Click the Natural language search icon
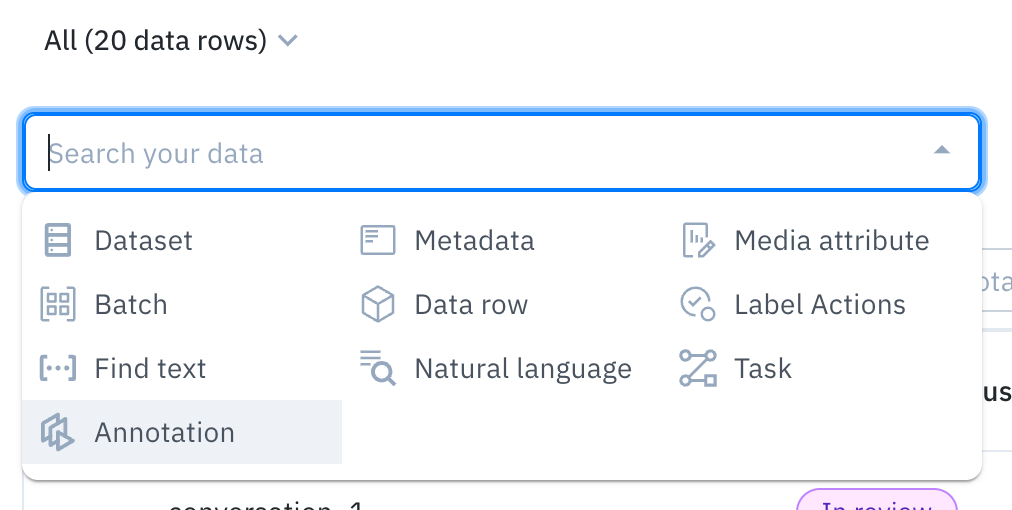Screen dimensions: 1012x510 (378, 369)
